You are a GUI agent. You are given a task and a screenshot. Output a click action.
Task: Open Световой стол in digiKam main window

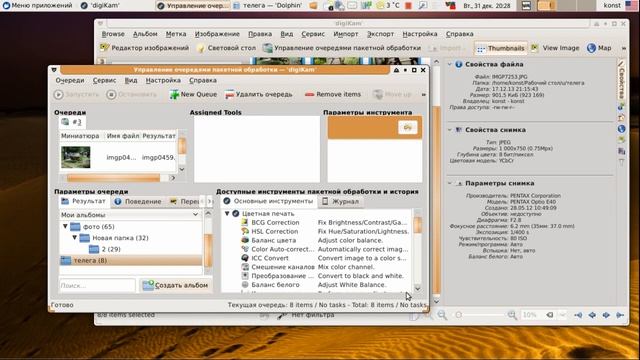(226, 48)
